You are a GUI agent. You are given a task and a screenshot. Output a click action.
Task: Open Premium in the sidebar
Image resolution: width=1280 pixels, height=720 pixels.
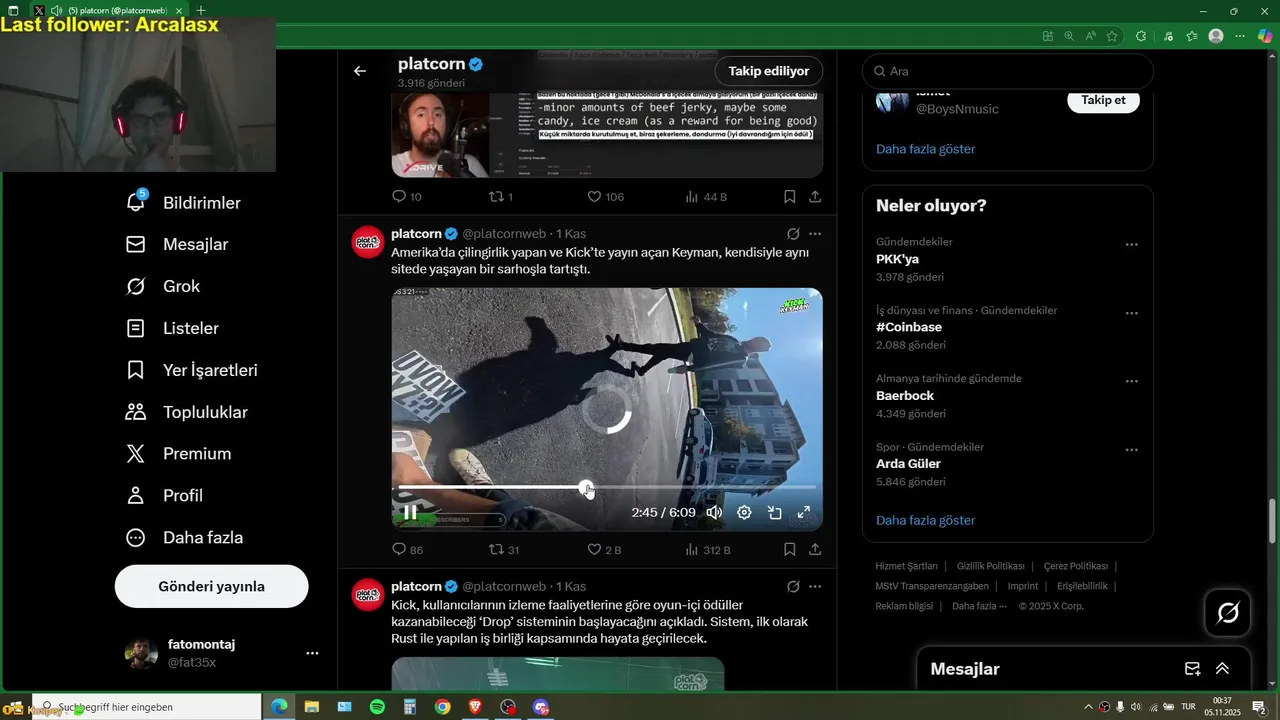click(x=178, y=454)
